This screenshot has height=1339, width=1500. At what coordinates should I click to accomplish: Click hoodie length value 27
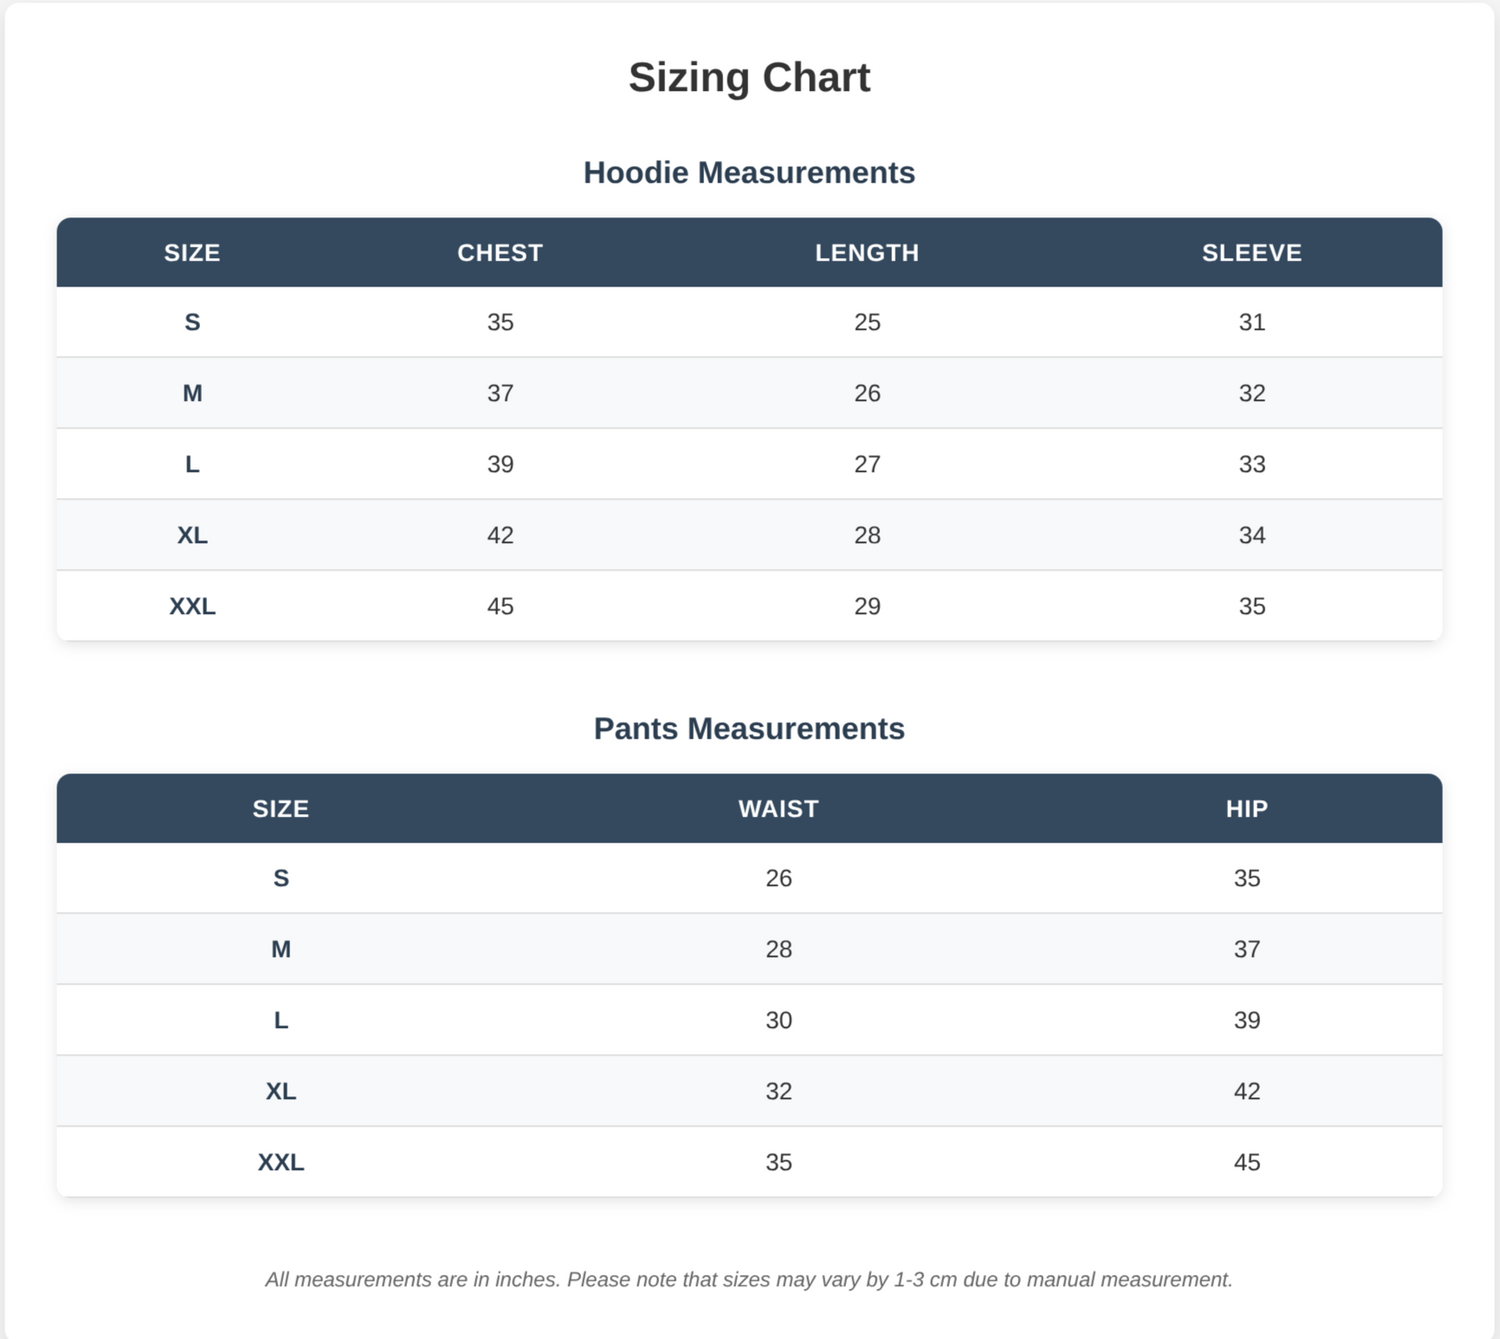[x=867, y=464]
